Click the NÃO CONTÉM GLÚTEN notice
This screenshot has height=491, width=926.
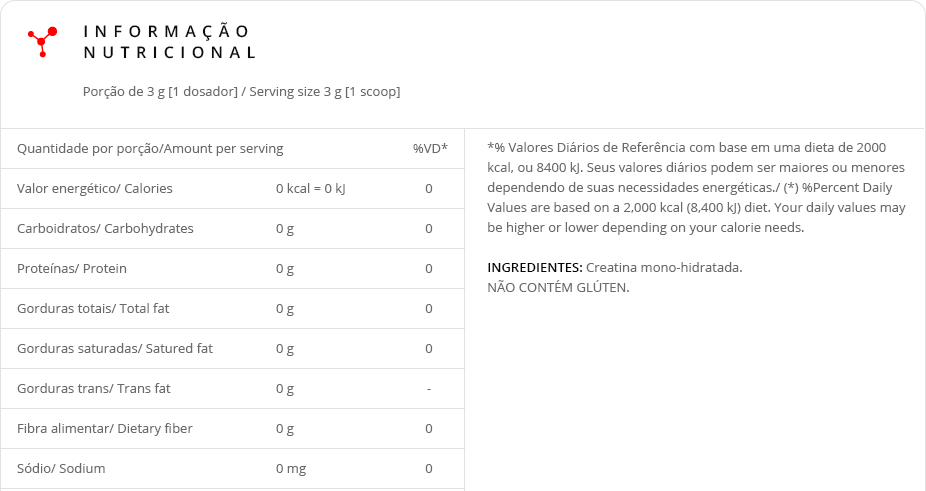click(558, 288)
